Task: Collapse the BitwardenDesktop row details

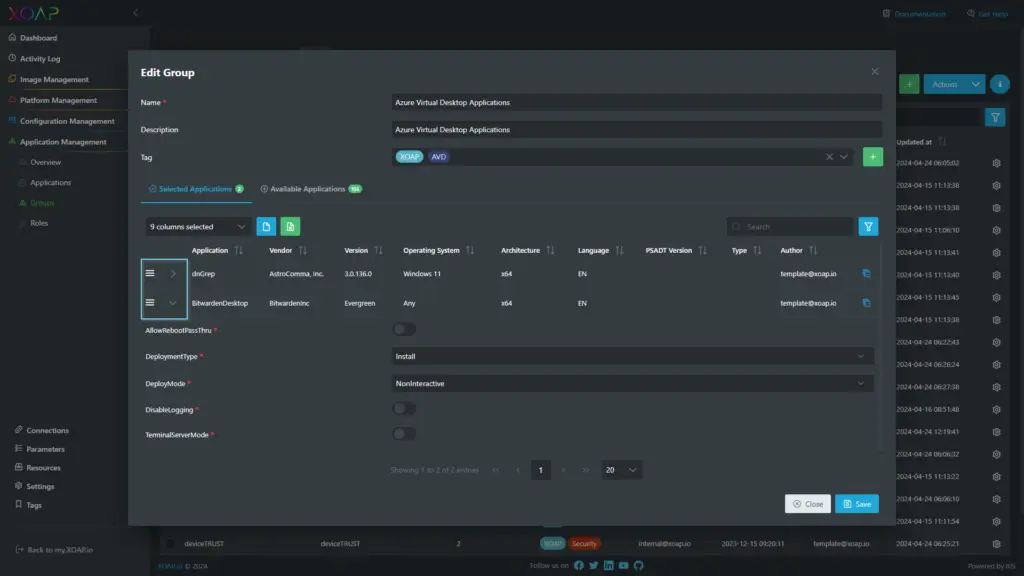Action: tap(173, 303)
